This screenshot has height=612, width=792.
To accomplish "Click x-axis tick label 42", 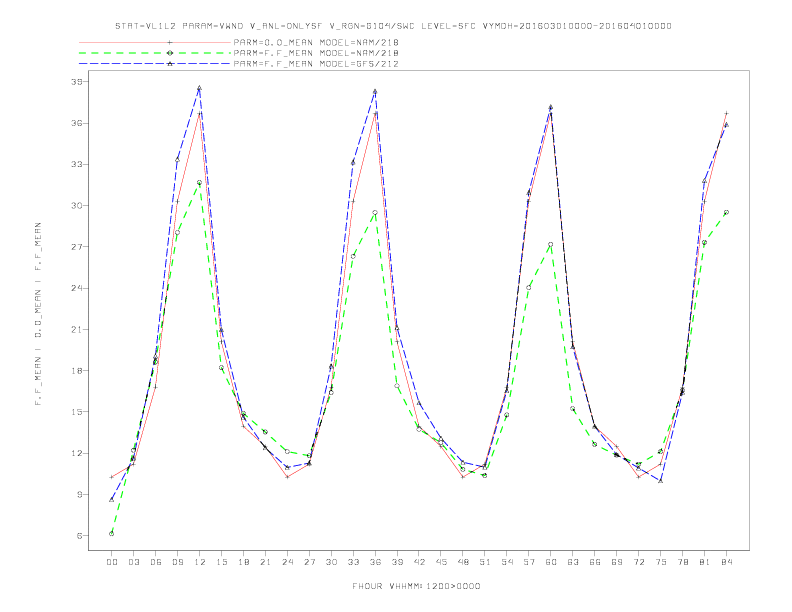I will coord(419,562).
